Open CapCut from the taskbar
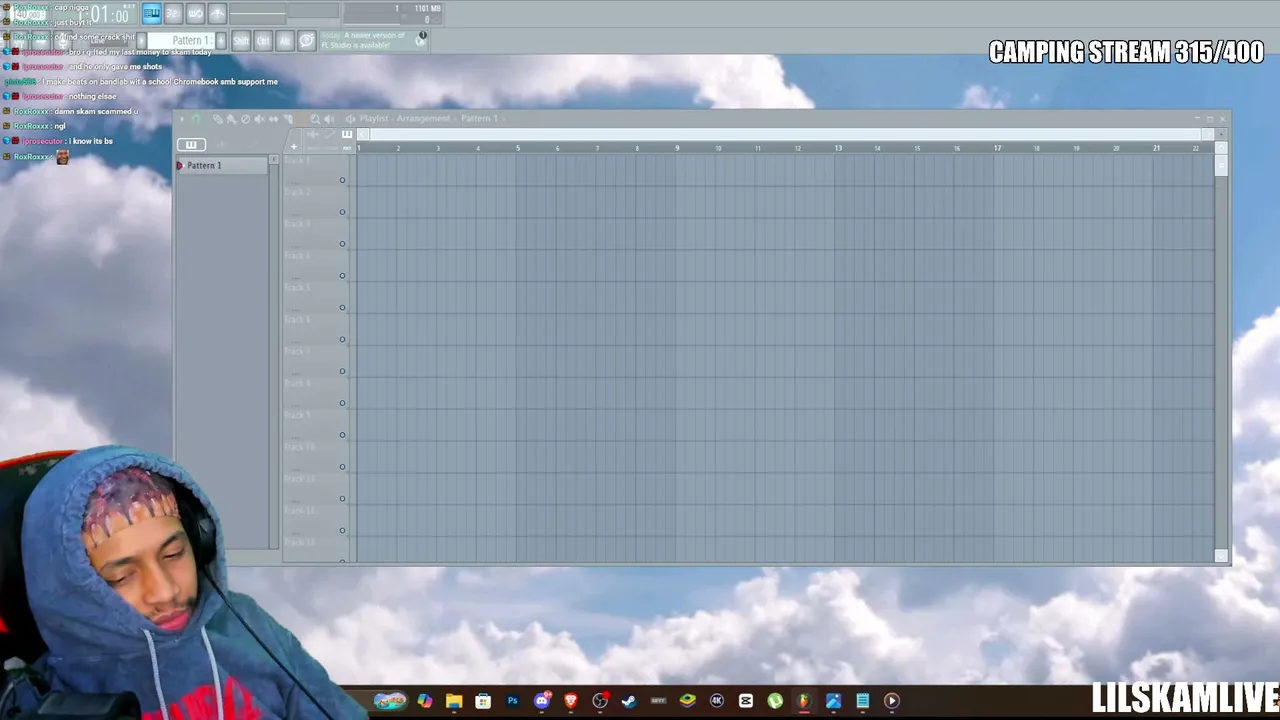This screenshot has height=720, width=1280. tap(746, 701)
